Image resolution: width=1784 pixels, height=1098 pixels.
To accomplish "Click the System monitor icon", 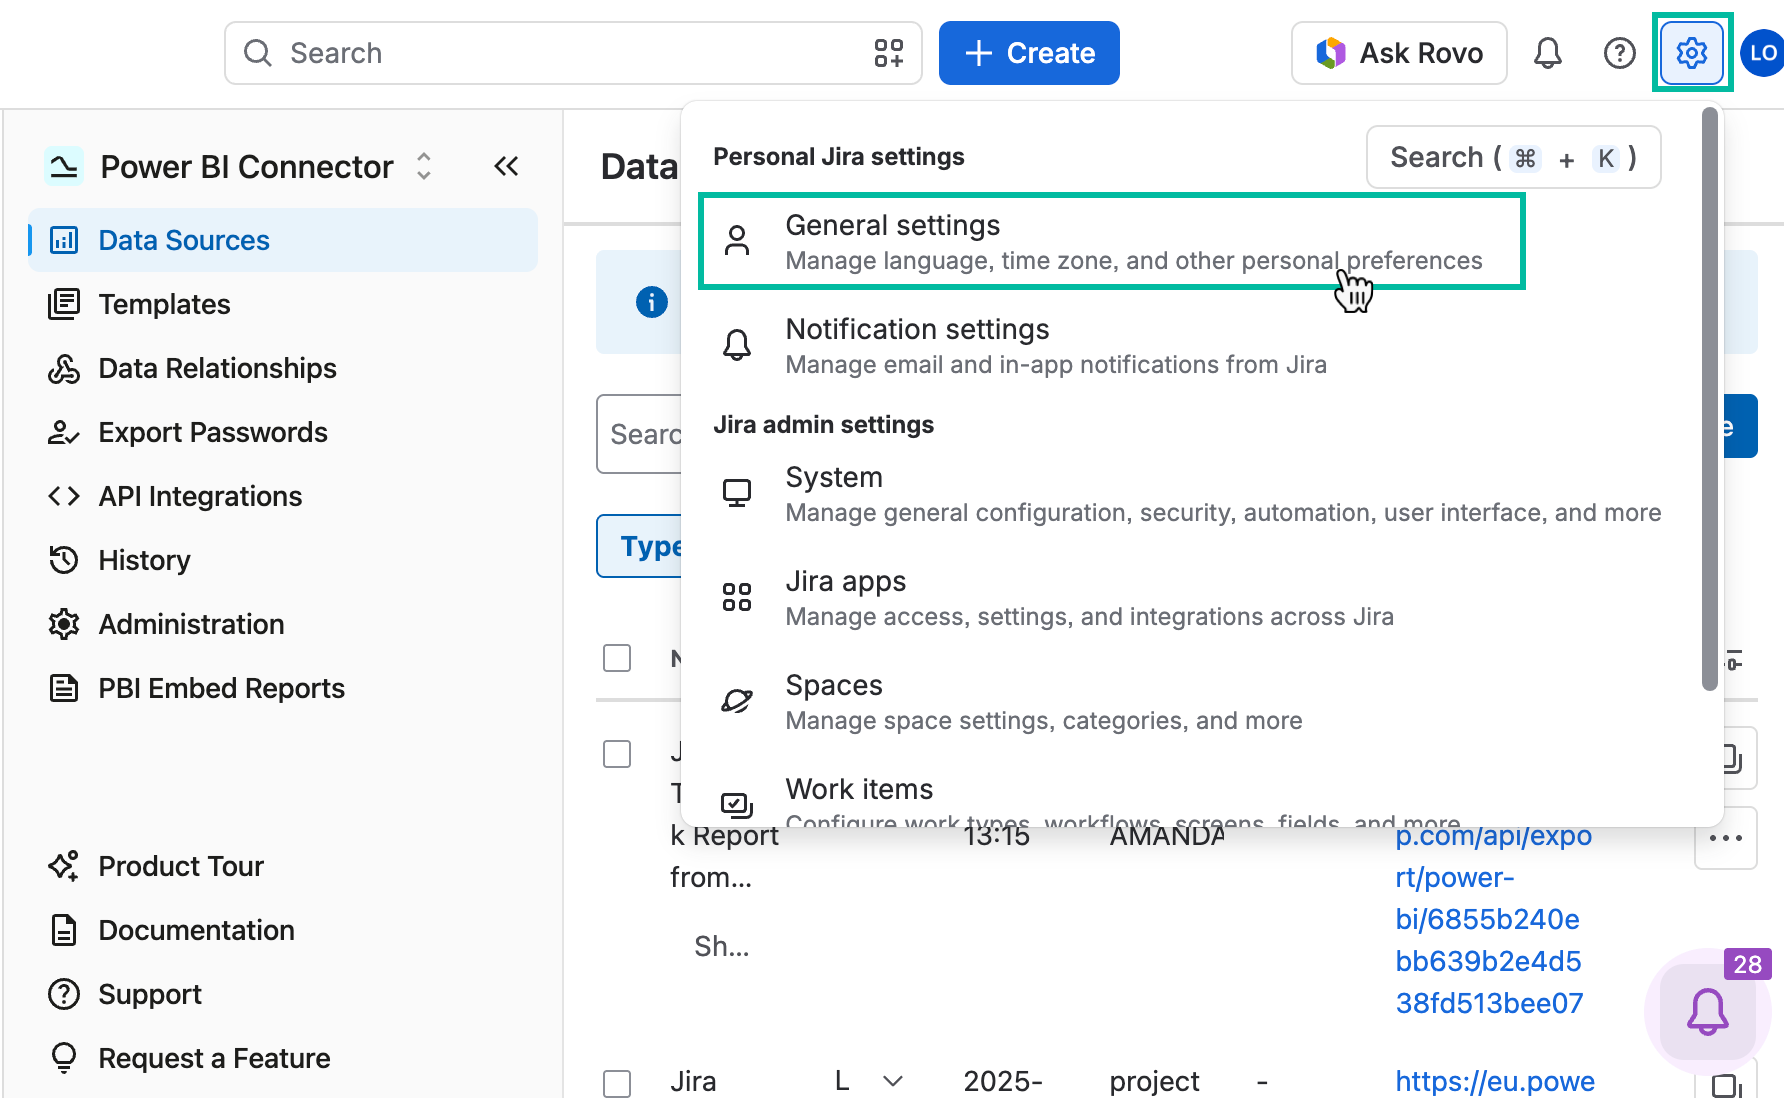I will pyautogui.click(x=737, y=493).
